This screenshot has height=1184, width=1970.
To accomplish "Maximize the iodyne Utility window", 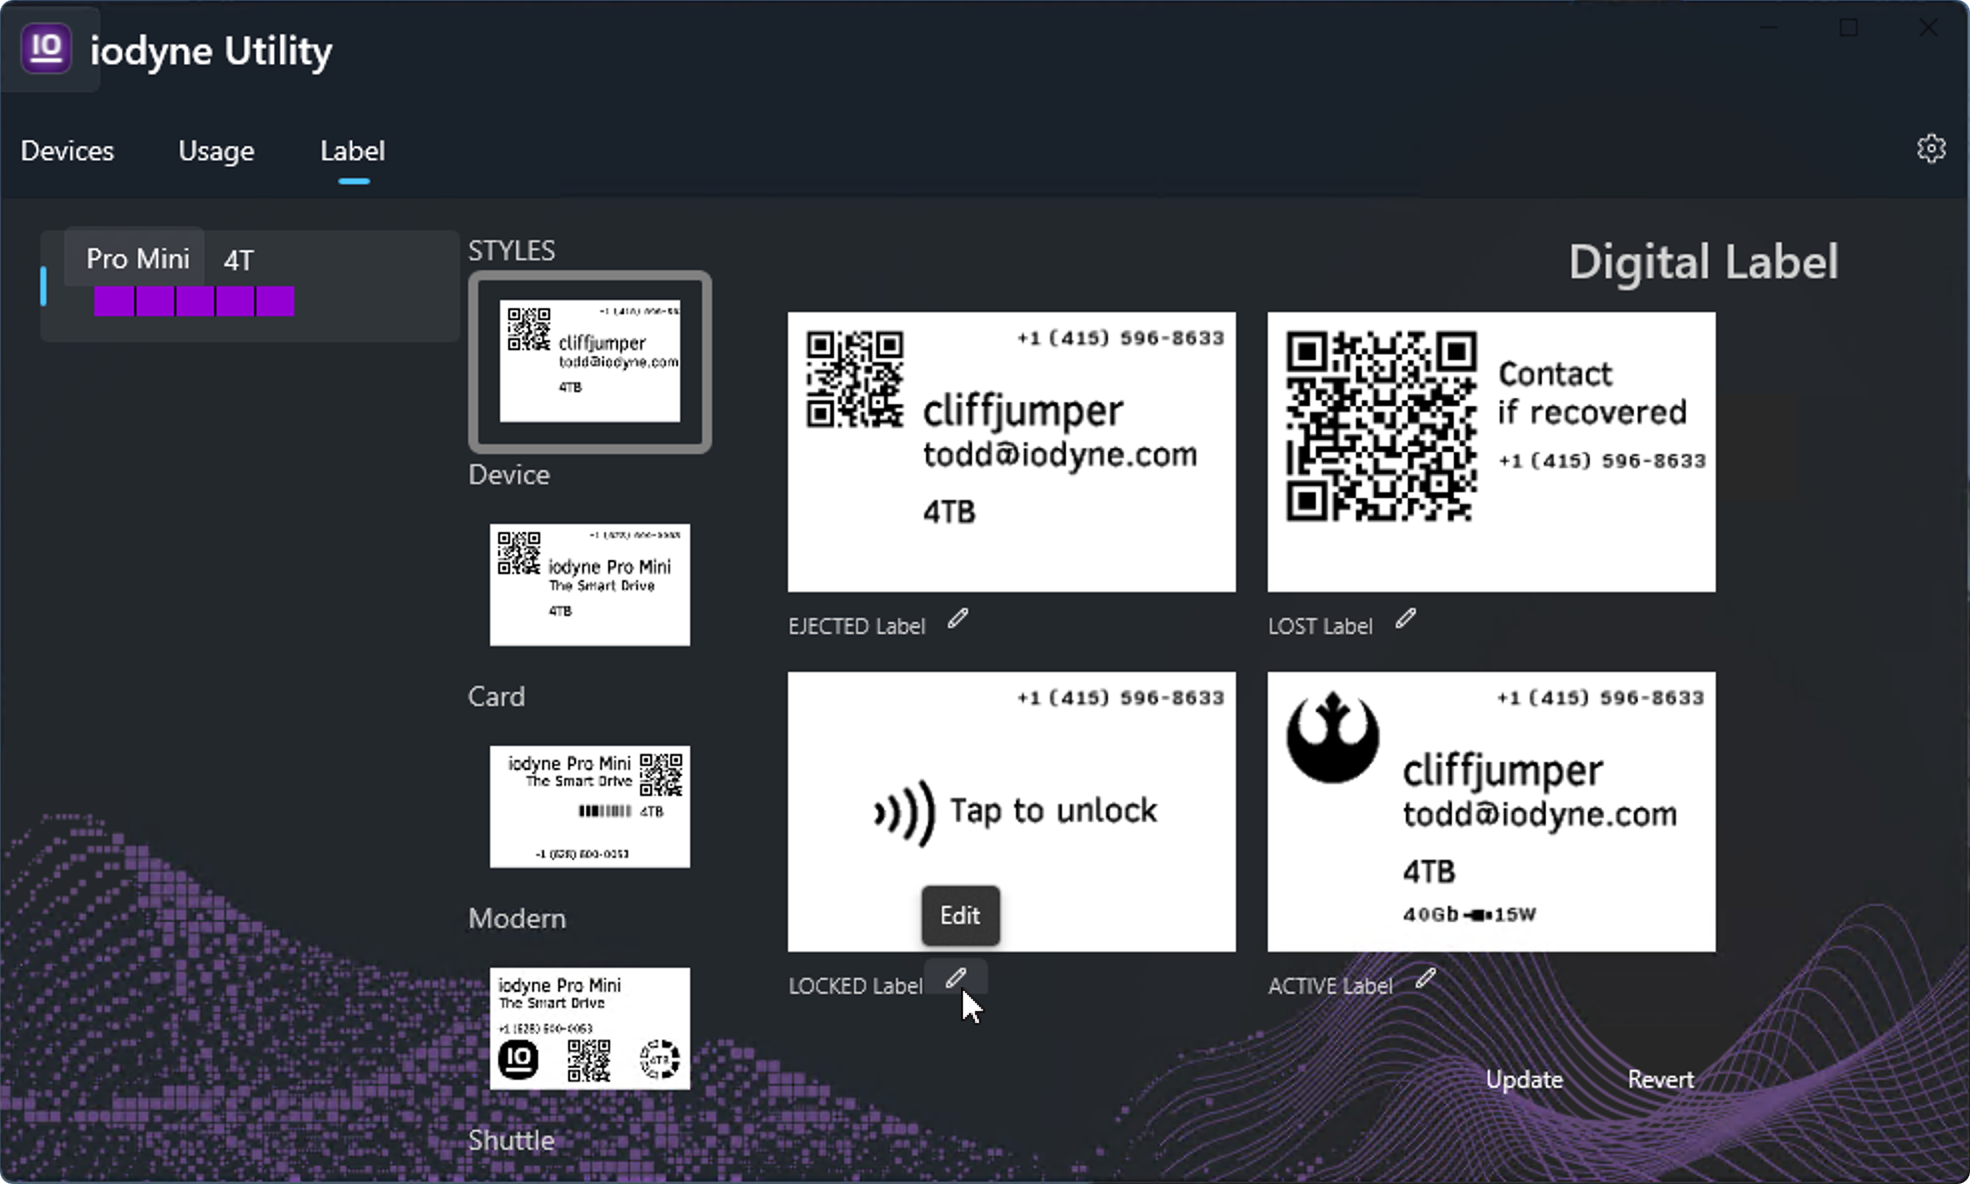I will pyautogui.click(x=1848, y=28).
